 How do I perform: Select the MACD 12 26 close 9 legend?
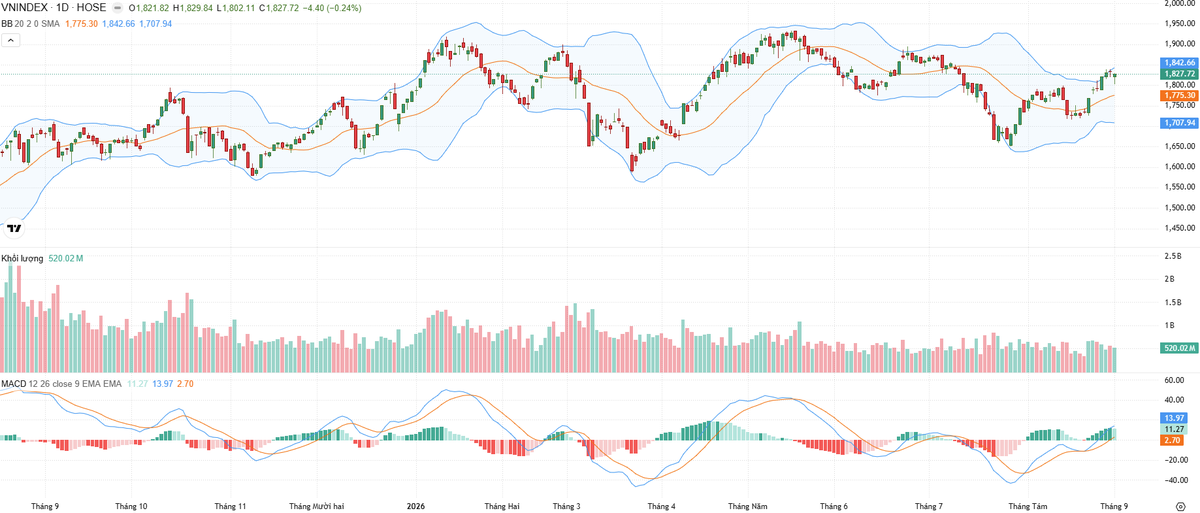[61, 384]
